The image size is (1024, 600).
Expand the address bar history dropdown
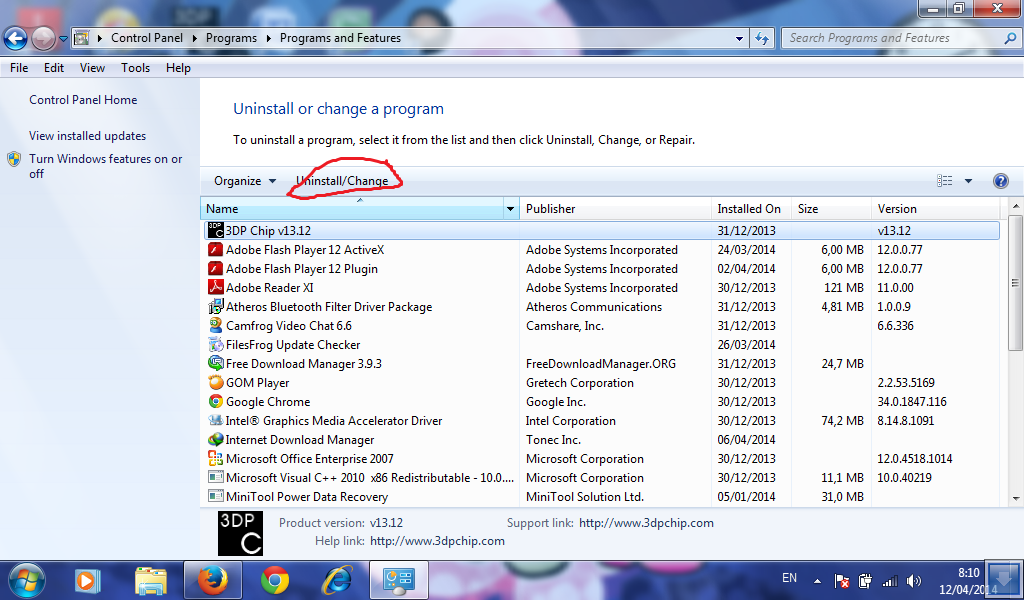(x=739, y=38)
